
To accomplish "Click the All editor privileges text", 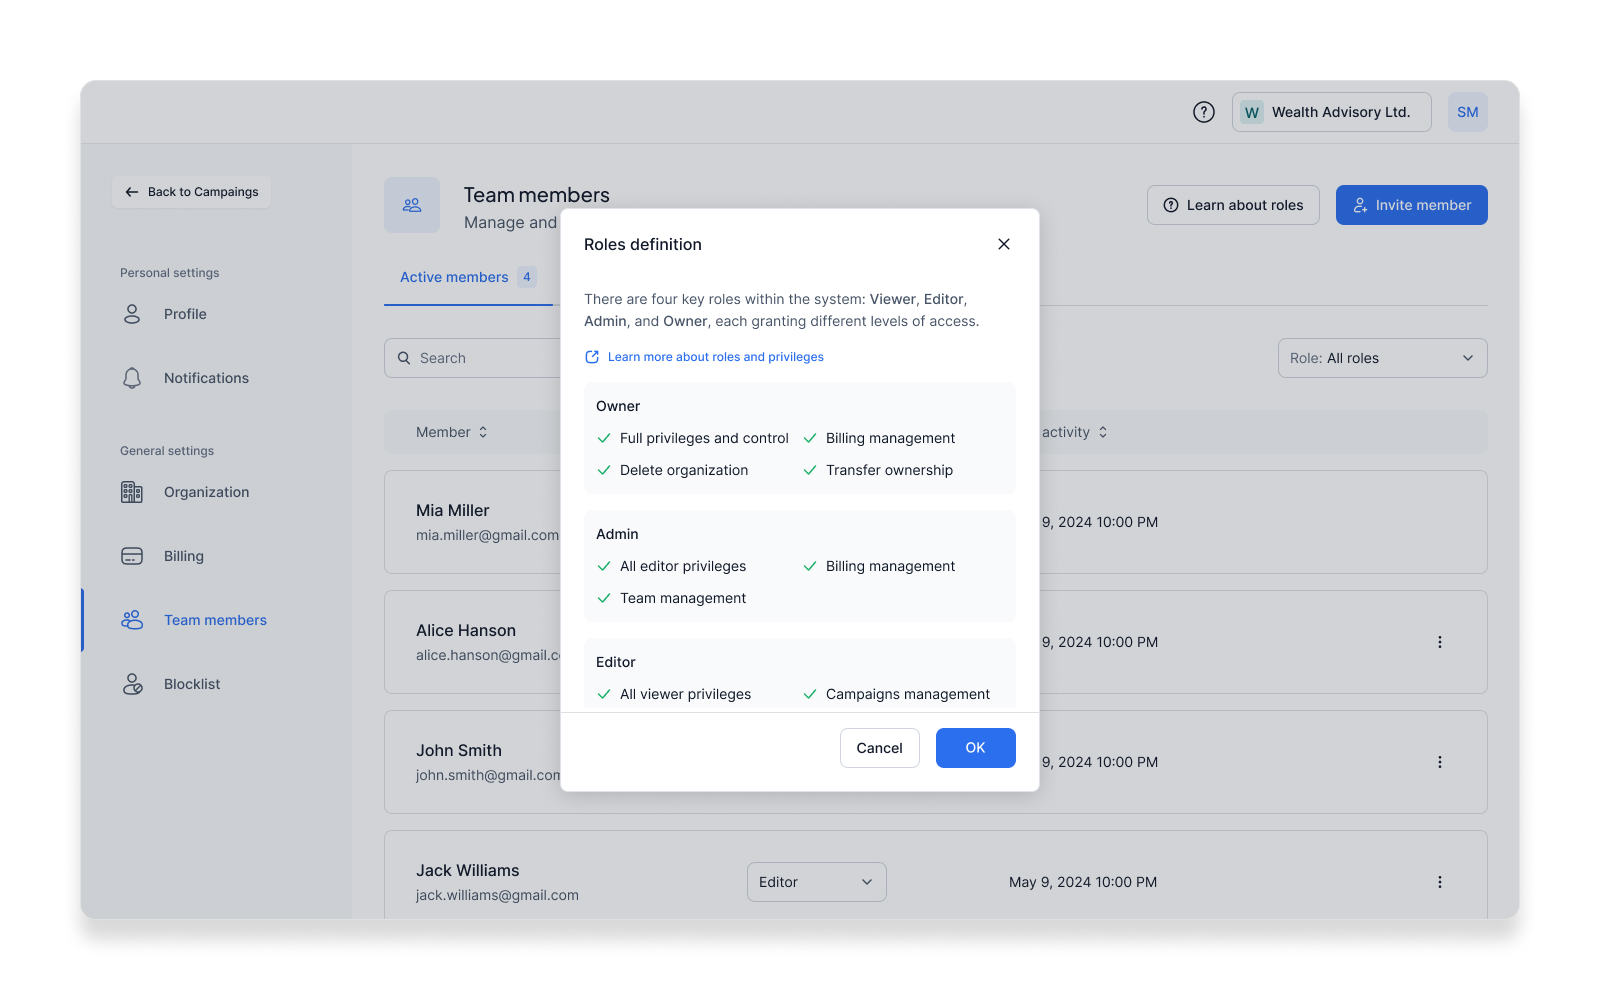I will pos(683,566).
